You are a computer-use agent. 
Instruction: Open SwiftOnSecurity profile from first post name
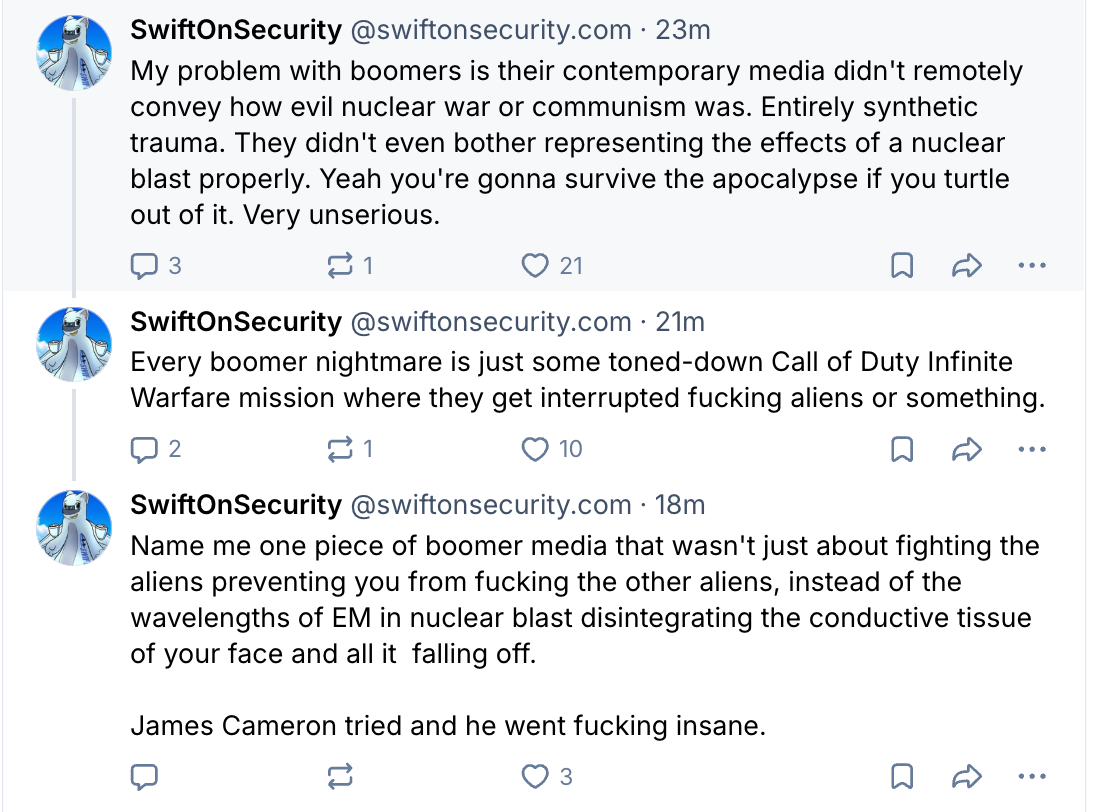click(x=236, y=30)
